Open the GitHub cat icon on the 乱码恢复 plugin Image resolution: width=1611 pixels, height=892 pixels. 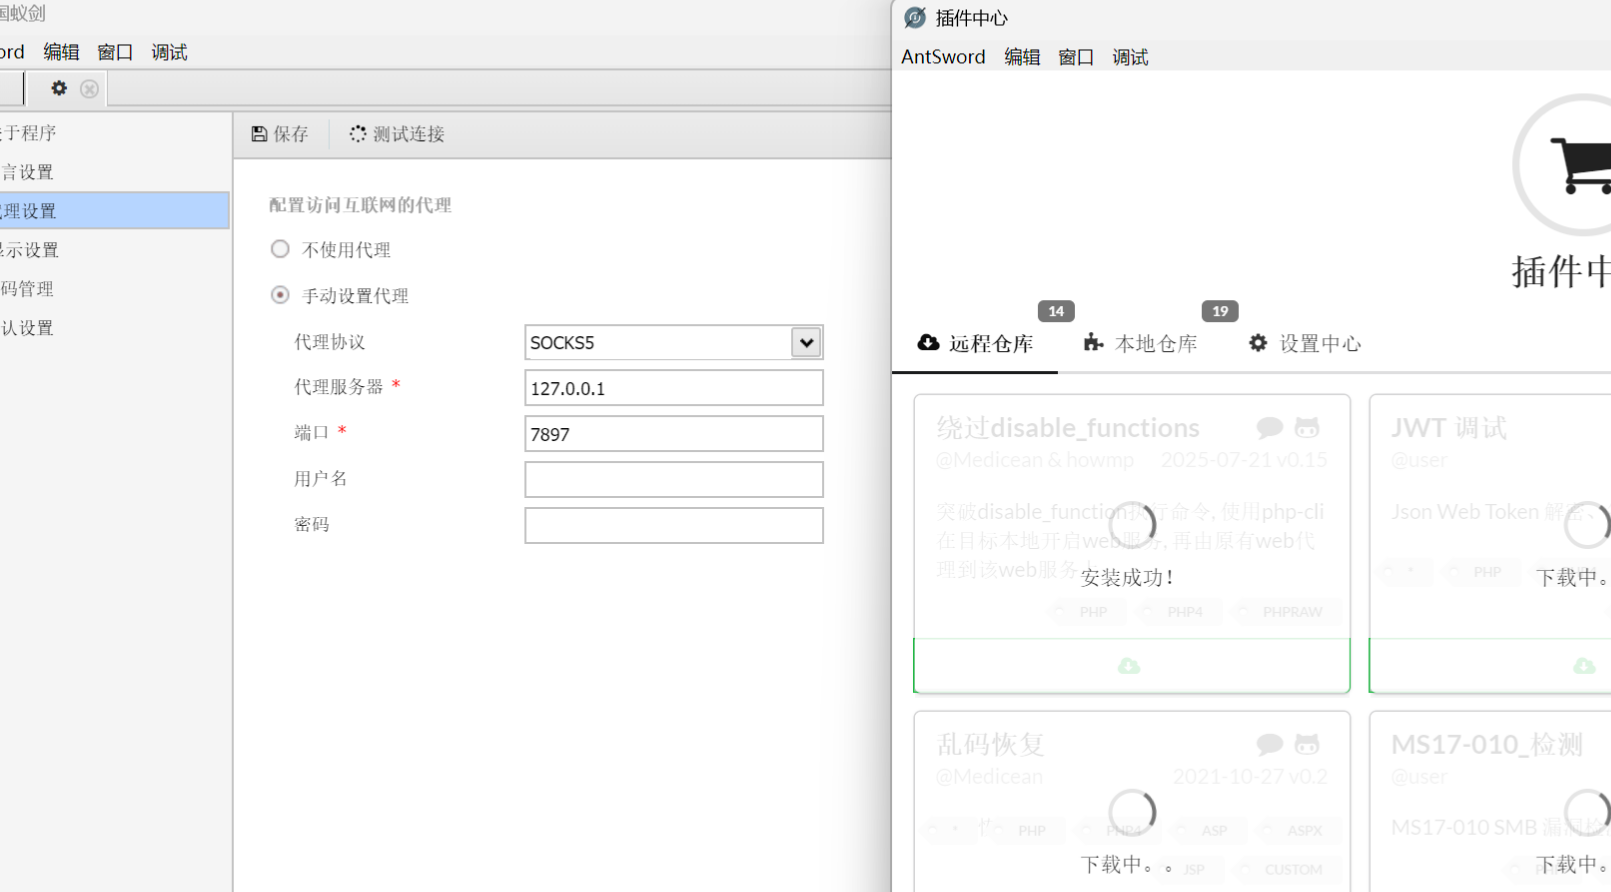tap(1306, 744)
